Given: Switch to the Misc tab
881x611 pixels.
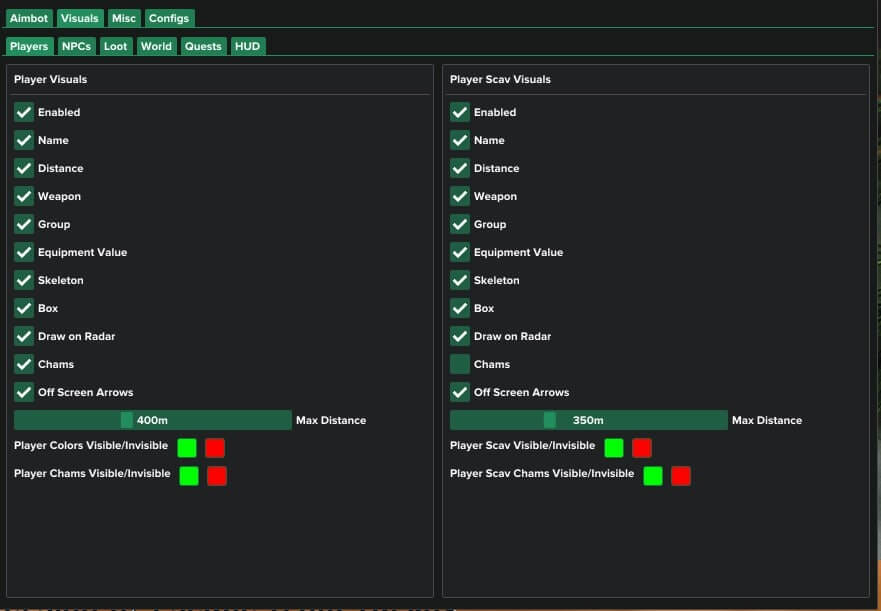Looking at the screenshot, I should click(x=124, y=18).
